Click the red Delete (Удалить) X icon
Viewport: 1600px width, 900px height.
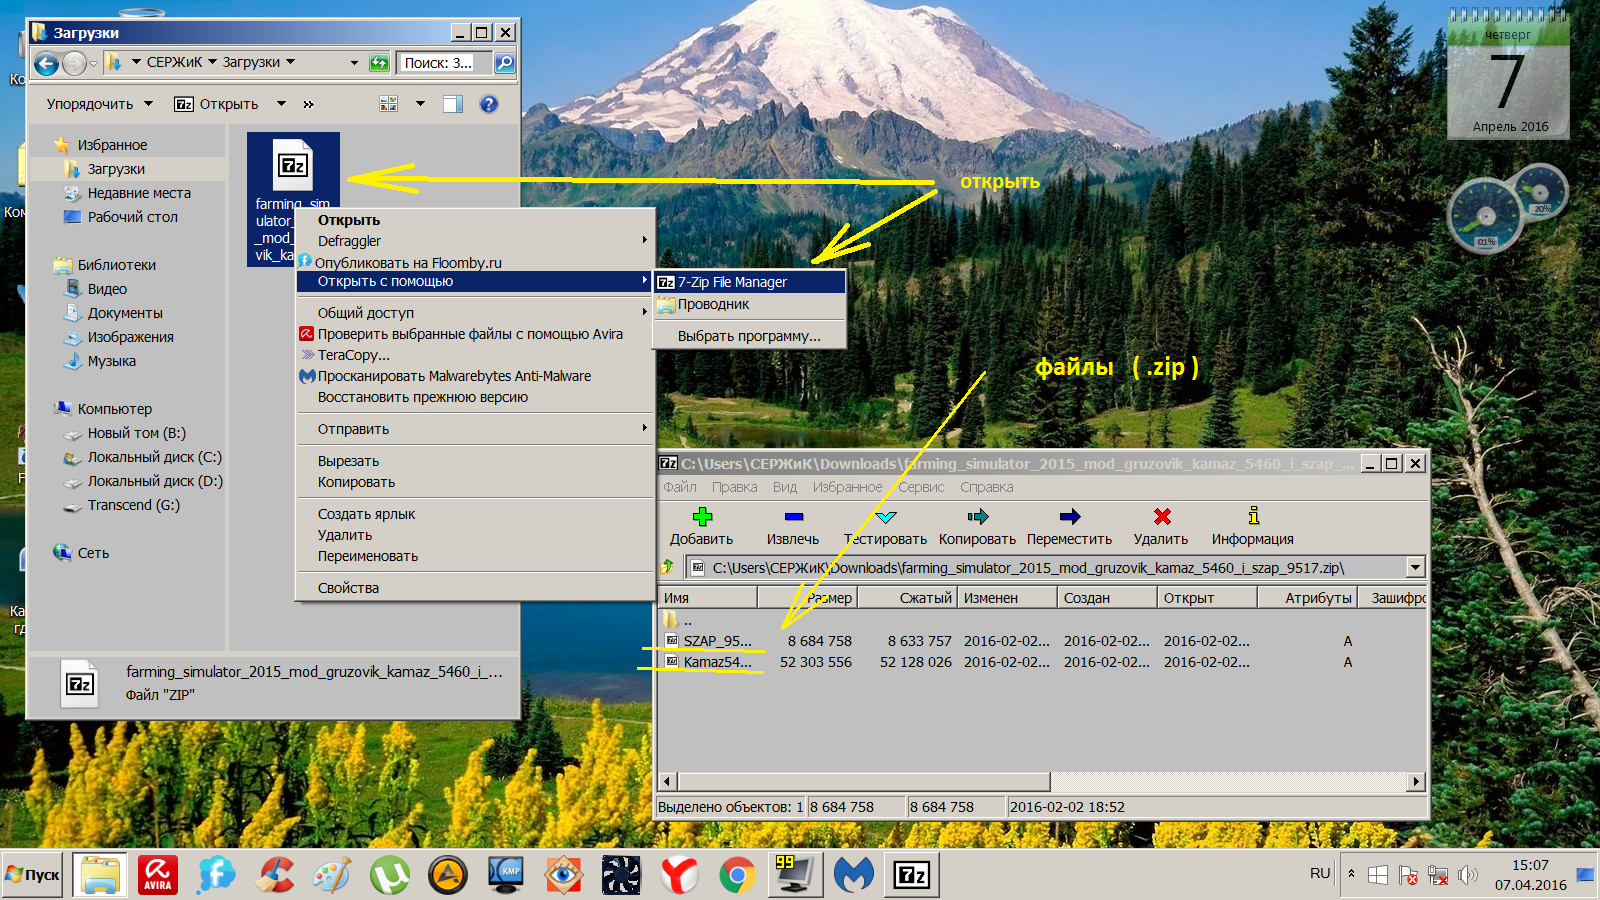point(1161,517)
